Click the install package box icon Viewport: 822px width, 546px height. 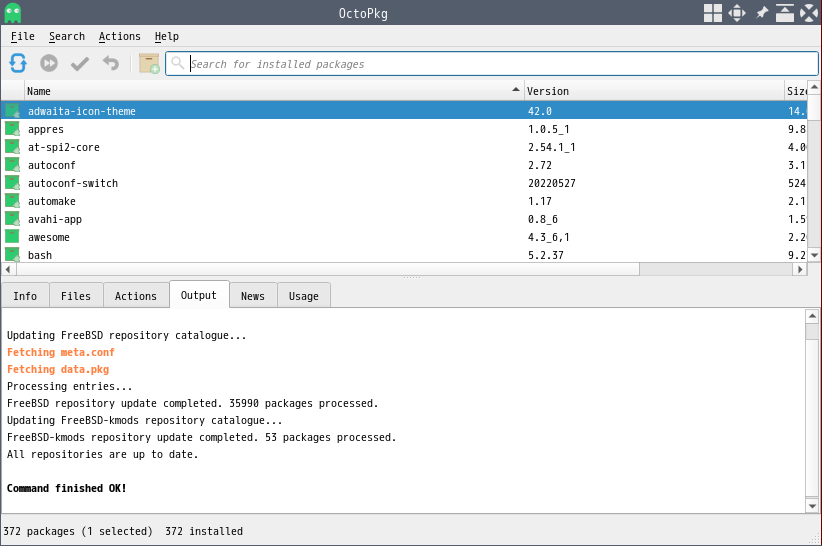pyautogui.click(x=149, y=63)
